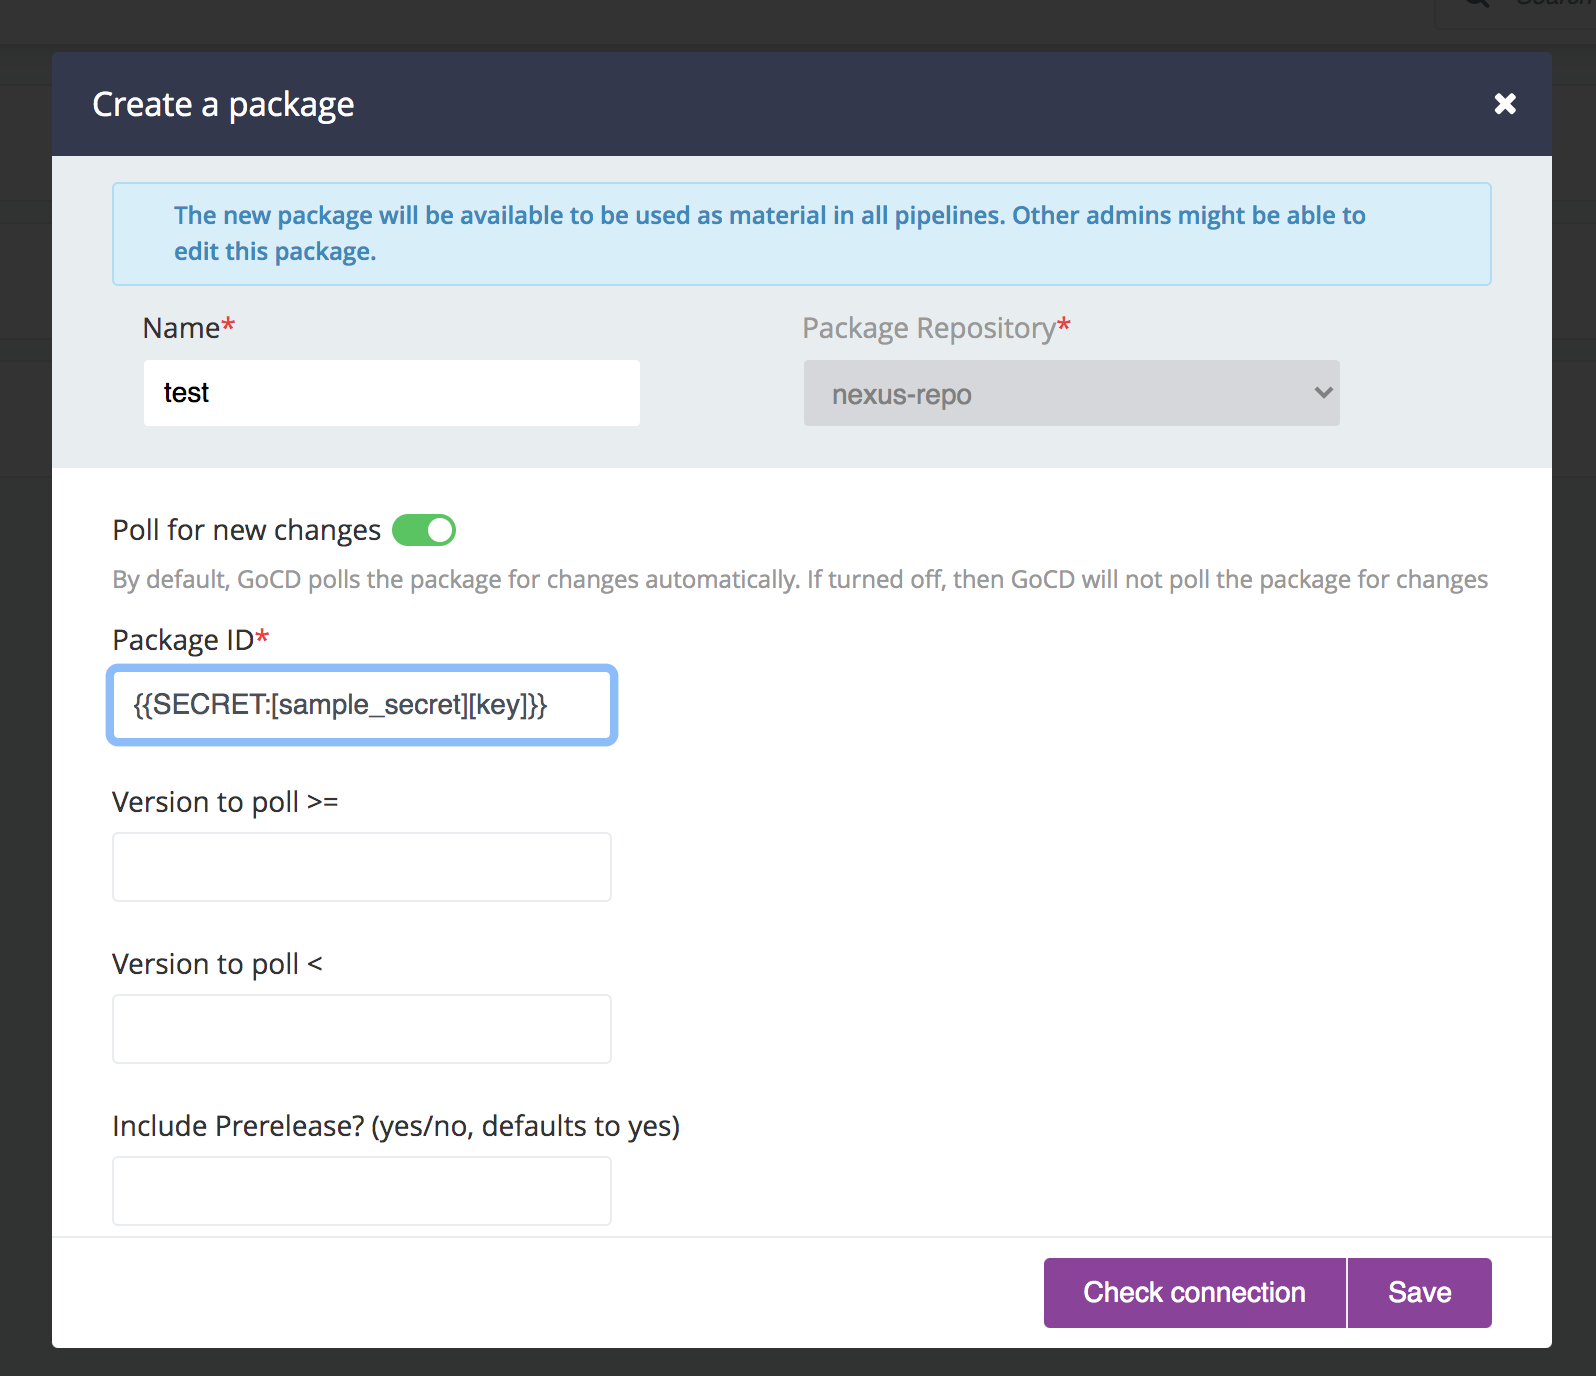Click the Package Repository label
This screenshot has height=1376, width=1596.
tap(937, 328)
